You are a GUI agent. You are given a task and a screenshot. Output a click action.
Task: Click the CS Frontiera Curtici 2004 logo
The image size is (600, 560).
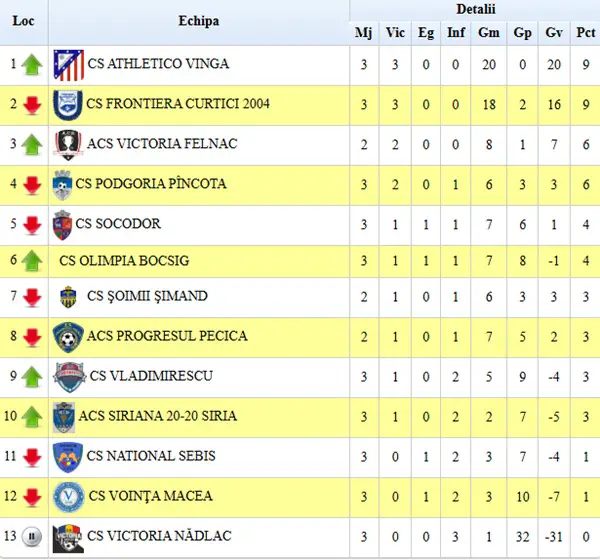click(68, 105)
